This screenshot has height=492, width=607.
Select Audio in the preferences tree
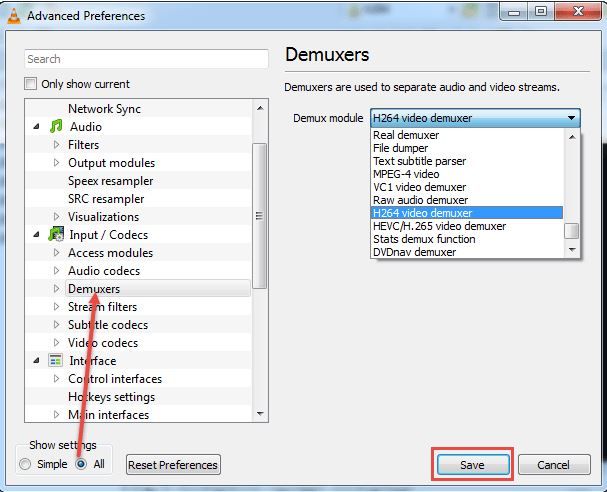[86, 126]
